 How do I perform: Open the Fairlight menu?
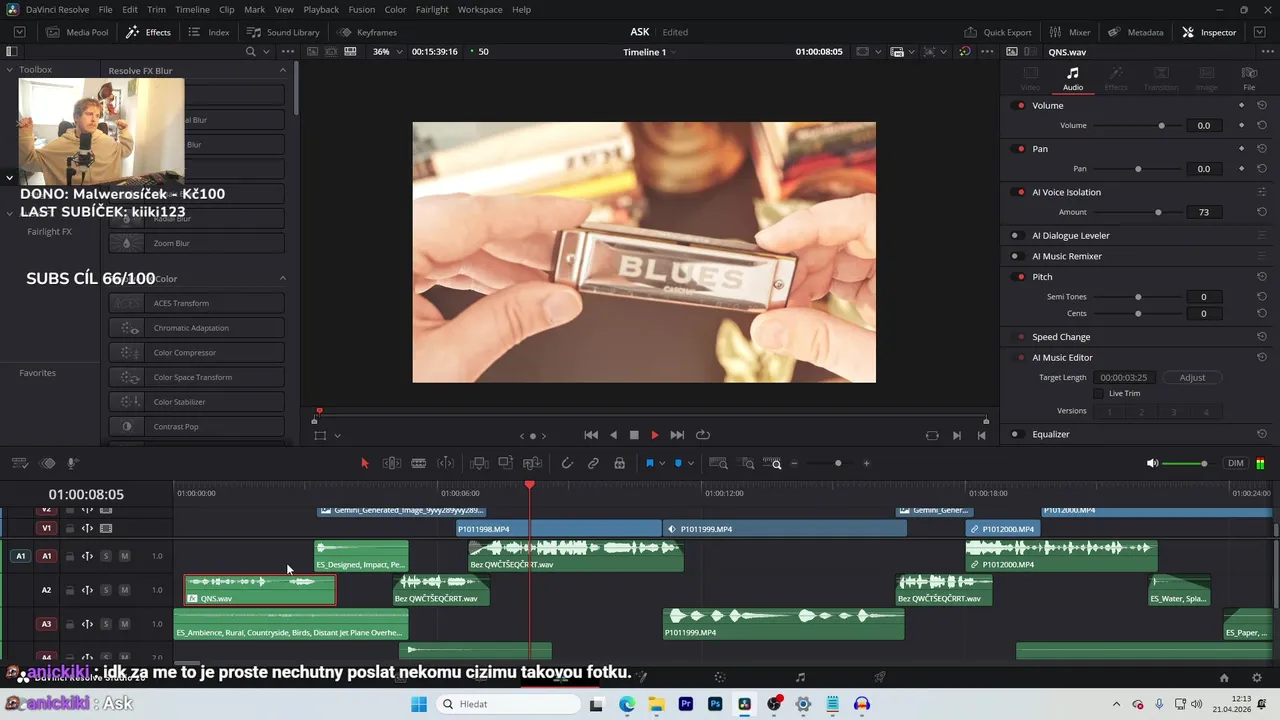click(x=432, y=9)
